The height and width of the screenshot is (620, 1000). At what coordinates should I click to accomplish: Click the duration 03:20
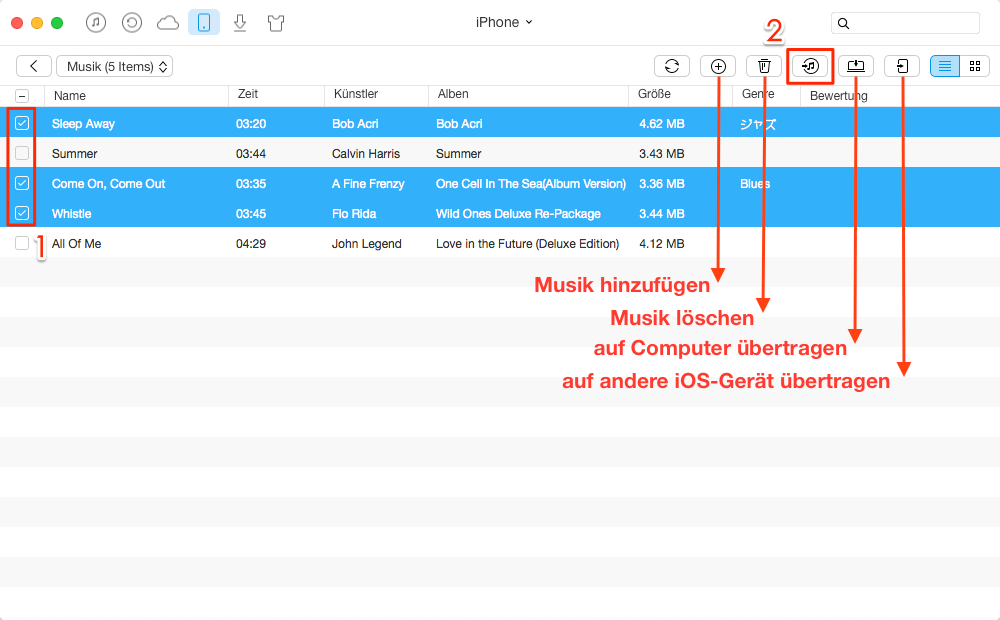[251, 124]
